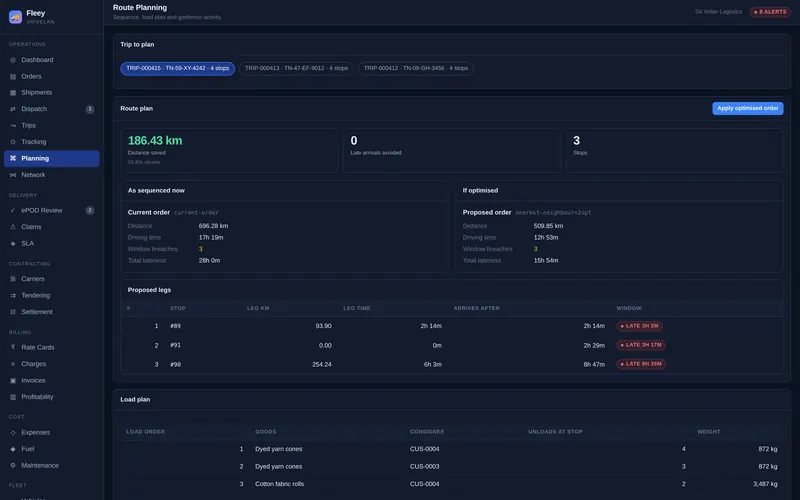Click the Tendering sidebar icon

[x=13, y=295]
